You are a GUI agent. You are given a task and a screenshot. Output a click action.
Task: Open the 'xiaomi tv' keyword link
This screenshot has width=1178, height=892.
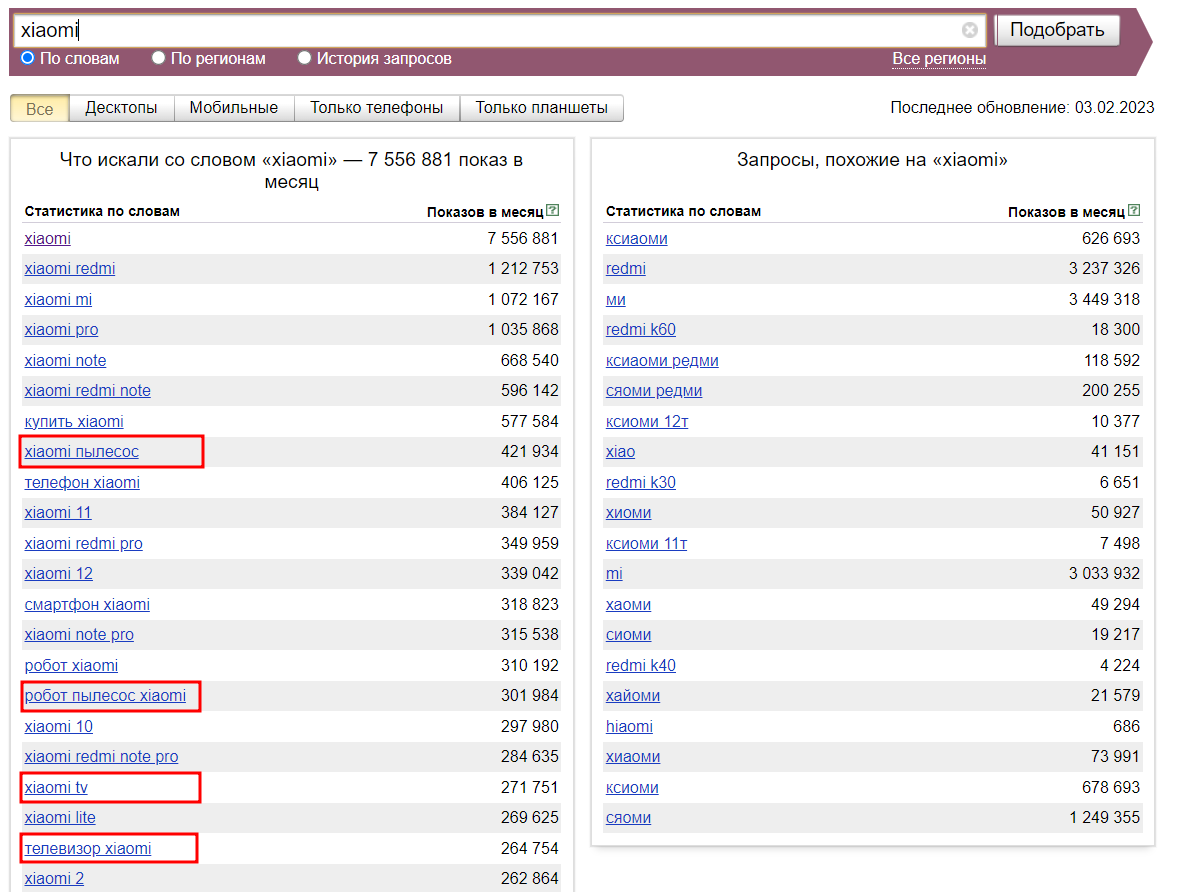tap(56, 788)
